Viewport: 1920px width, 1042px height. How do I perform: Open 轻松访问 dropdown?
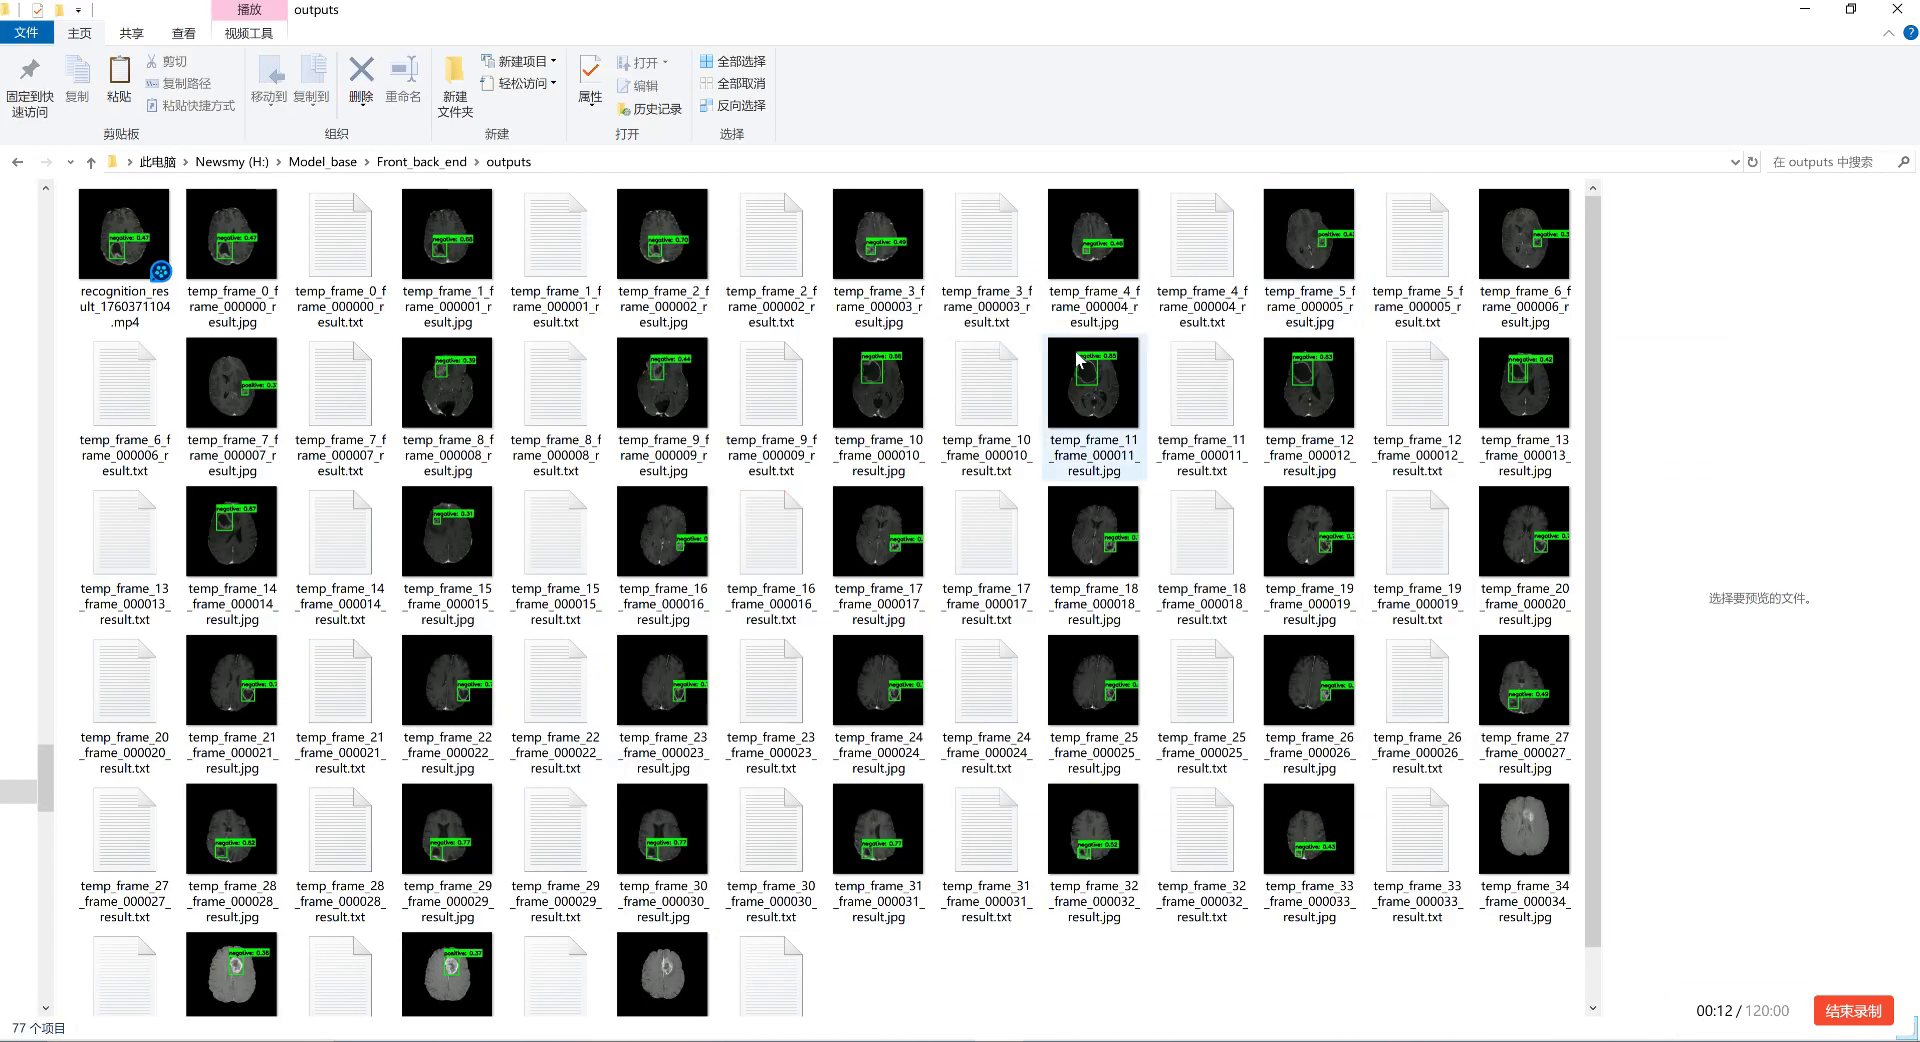518,84
